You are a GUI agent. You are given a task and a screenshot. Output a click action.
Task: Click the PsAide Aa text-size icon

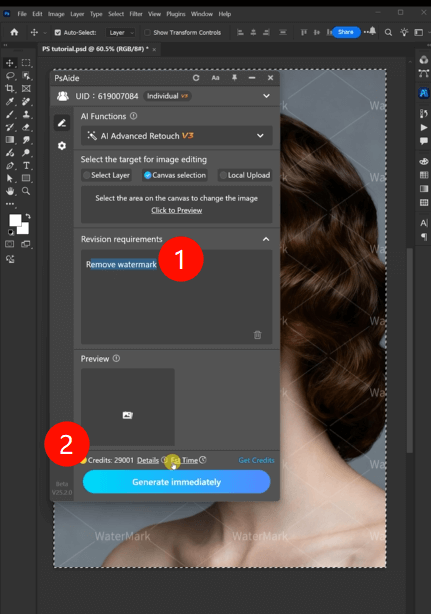[215, 78]
